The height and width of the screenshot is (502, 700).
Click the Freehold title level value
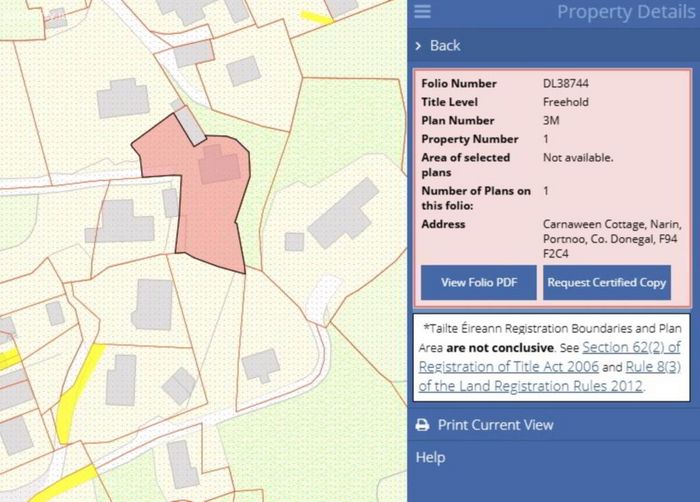566,102
